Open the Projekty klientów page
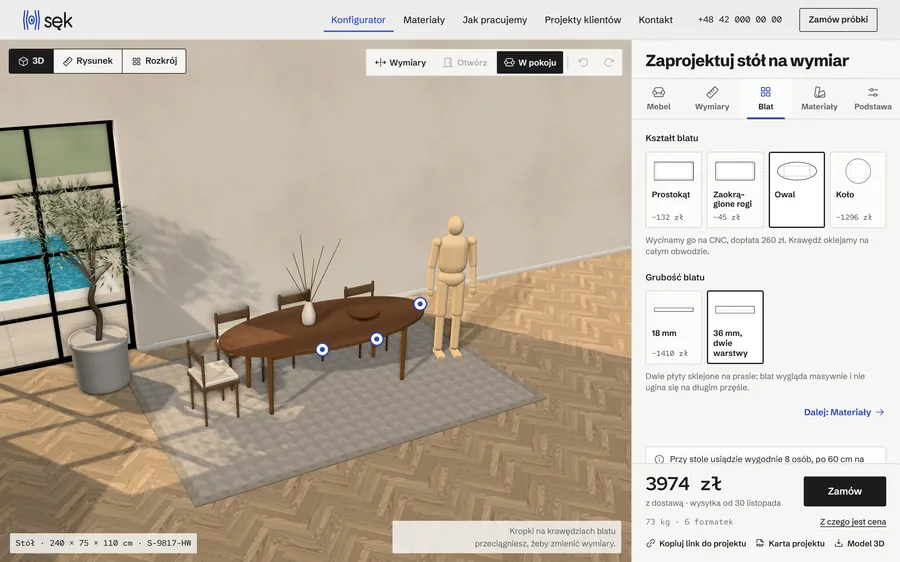Screen dimensions: 900x562 (x=583, y=20)
